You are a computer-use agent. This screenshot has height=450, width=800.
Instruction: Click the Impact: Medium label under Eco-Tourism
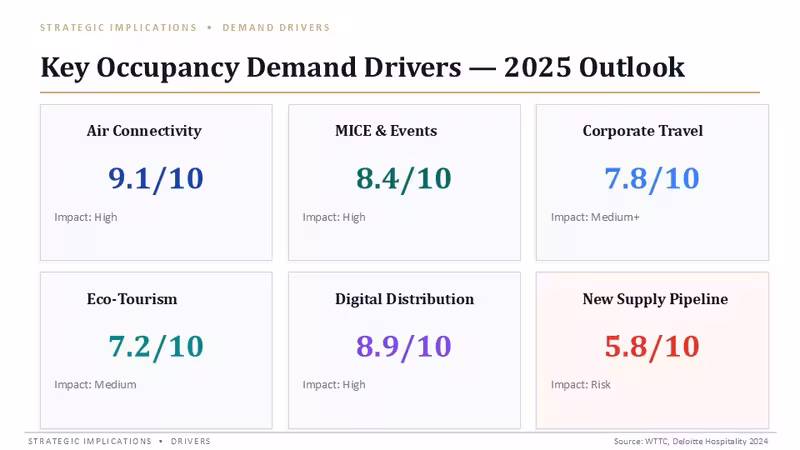tap(95, 385)
